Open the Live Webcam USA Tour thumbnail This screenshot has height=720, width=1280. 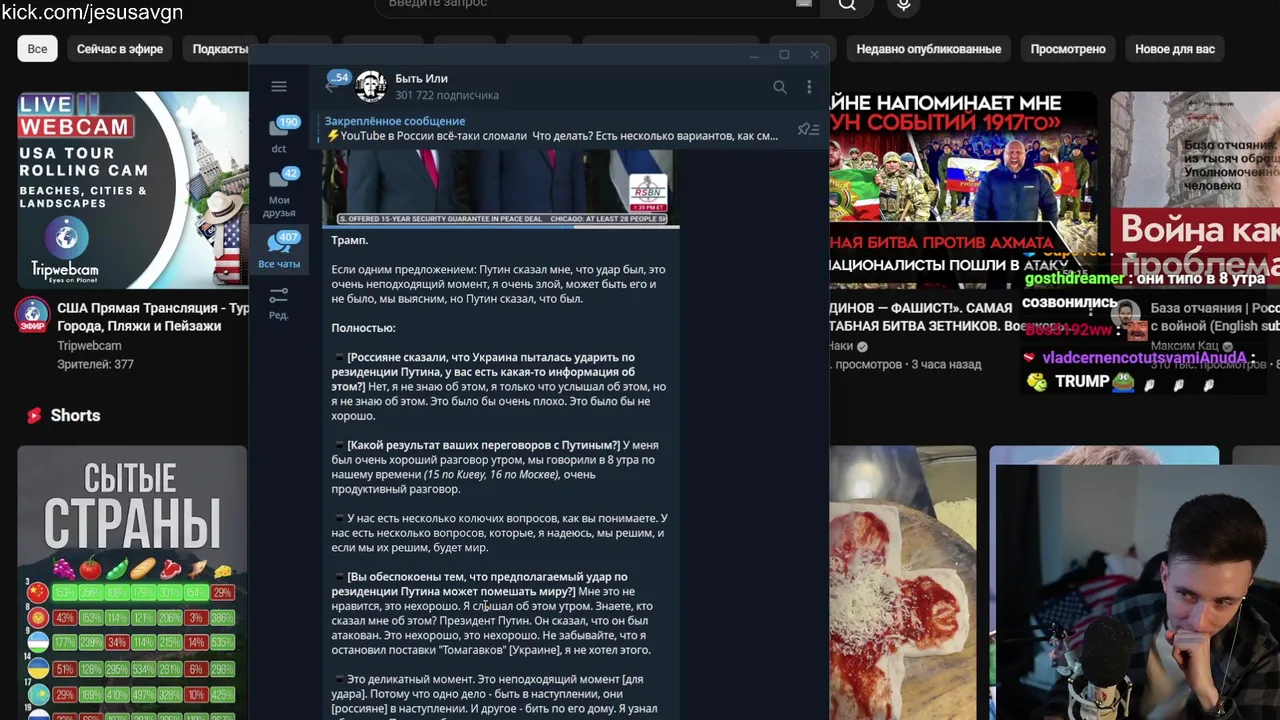pos(133,190)
